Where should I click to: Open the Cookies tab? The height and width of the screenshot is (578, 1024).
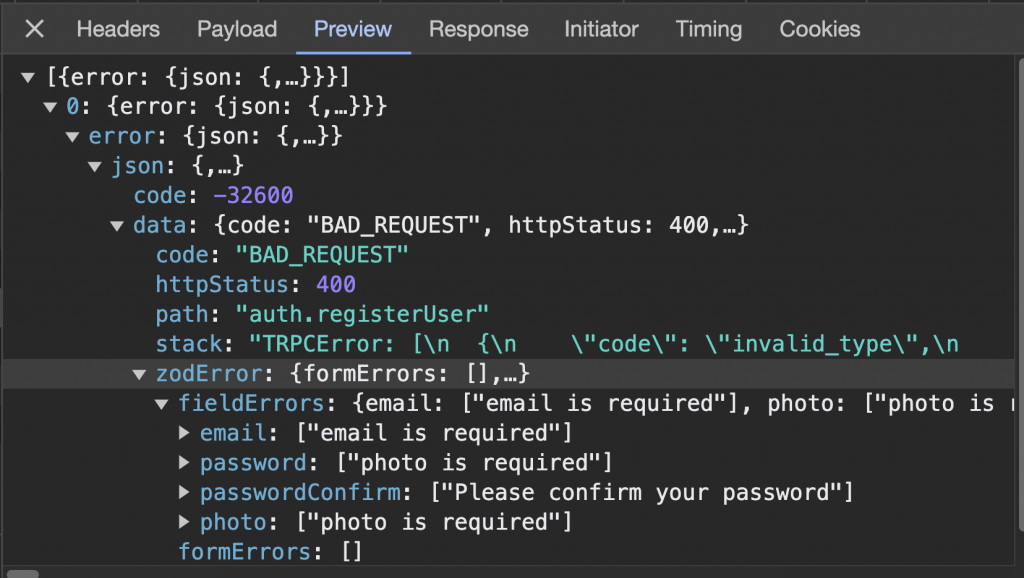tap(820, 29)
